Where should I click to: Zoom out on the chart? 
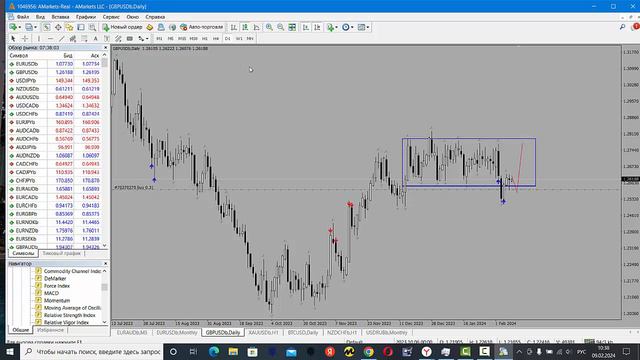coord(280,27)
